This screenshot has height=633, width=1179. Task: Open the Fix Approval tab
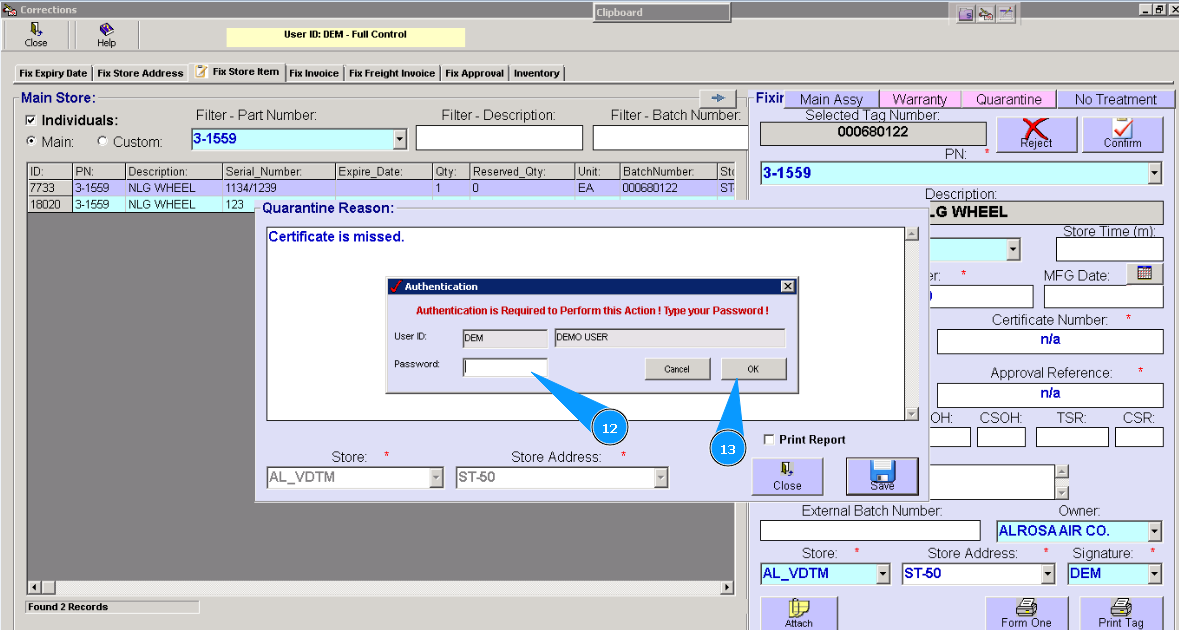474,73
